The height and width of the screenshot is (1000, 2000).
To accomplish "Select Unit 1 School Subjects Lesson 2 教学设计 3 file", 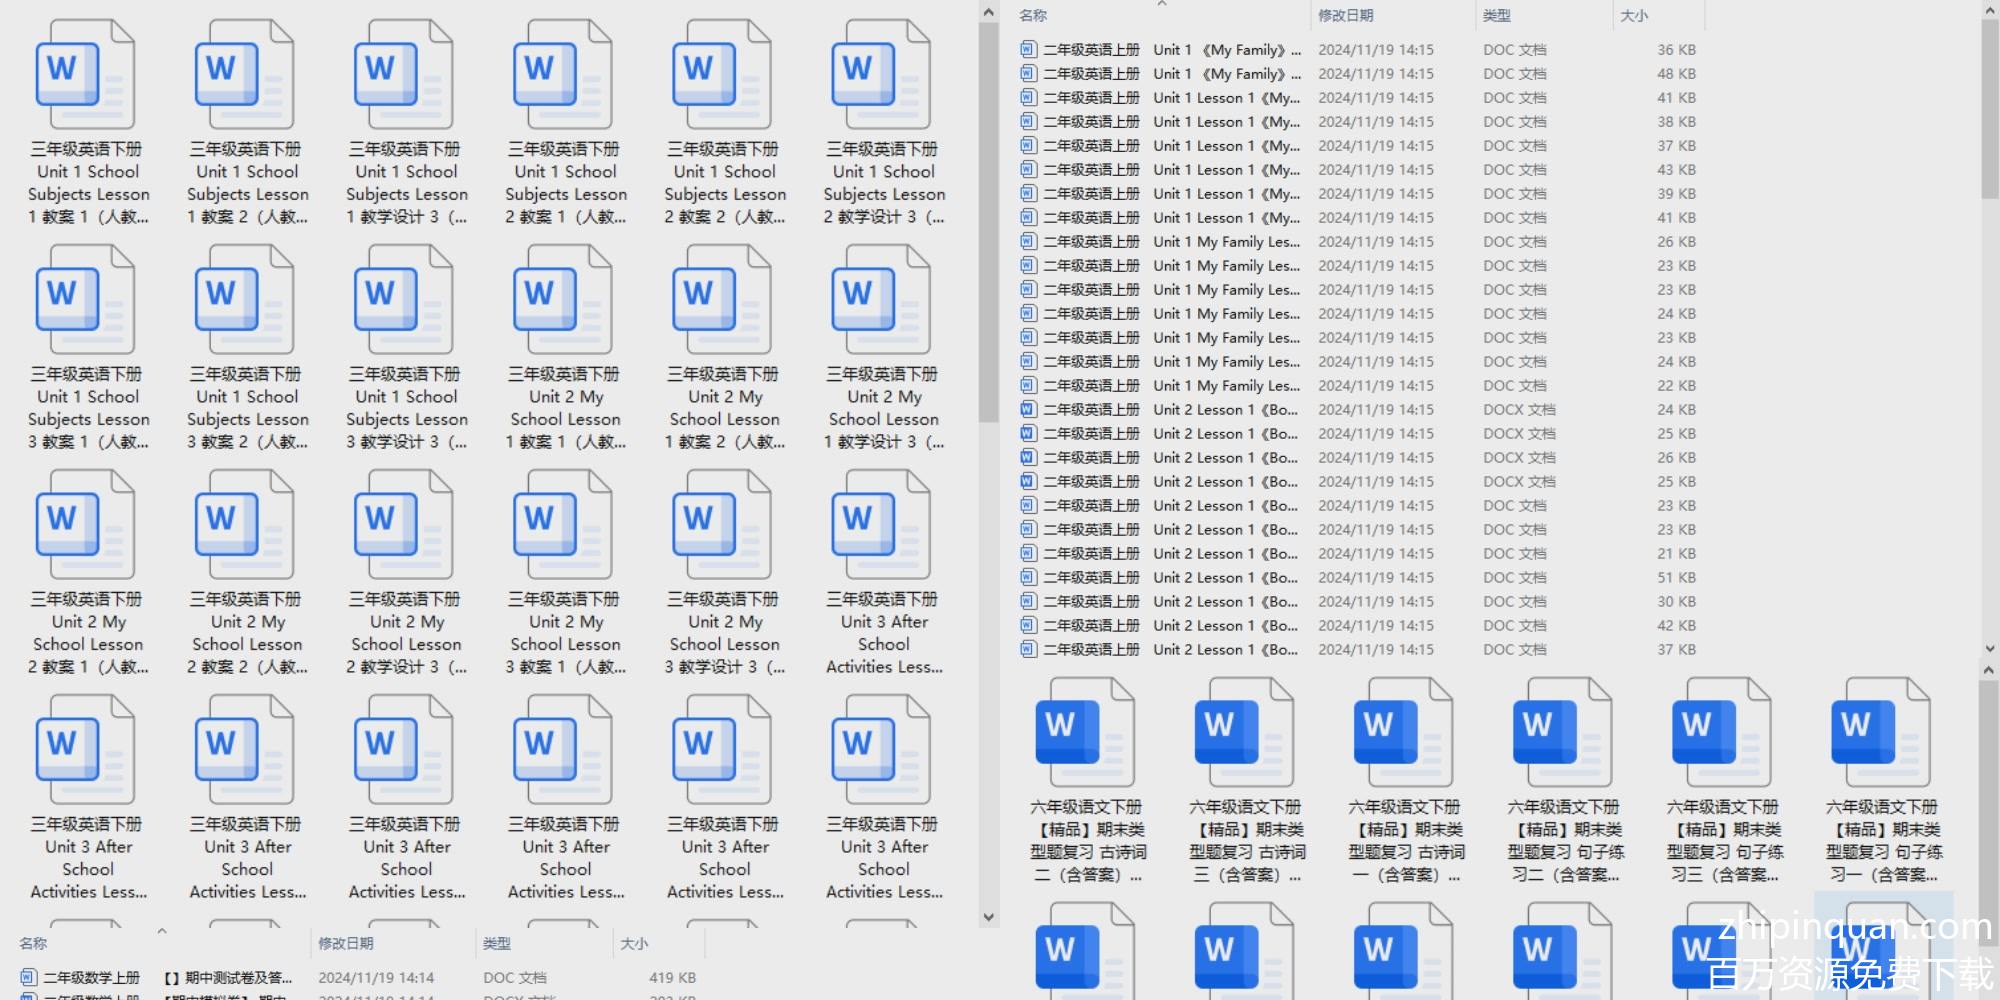I will click(x=882, y=76).
